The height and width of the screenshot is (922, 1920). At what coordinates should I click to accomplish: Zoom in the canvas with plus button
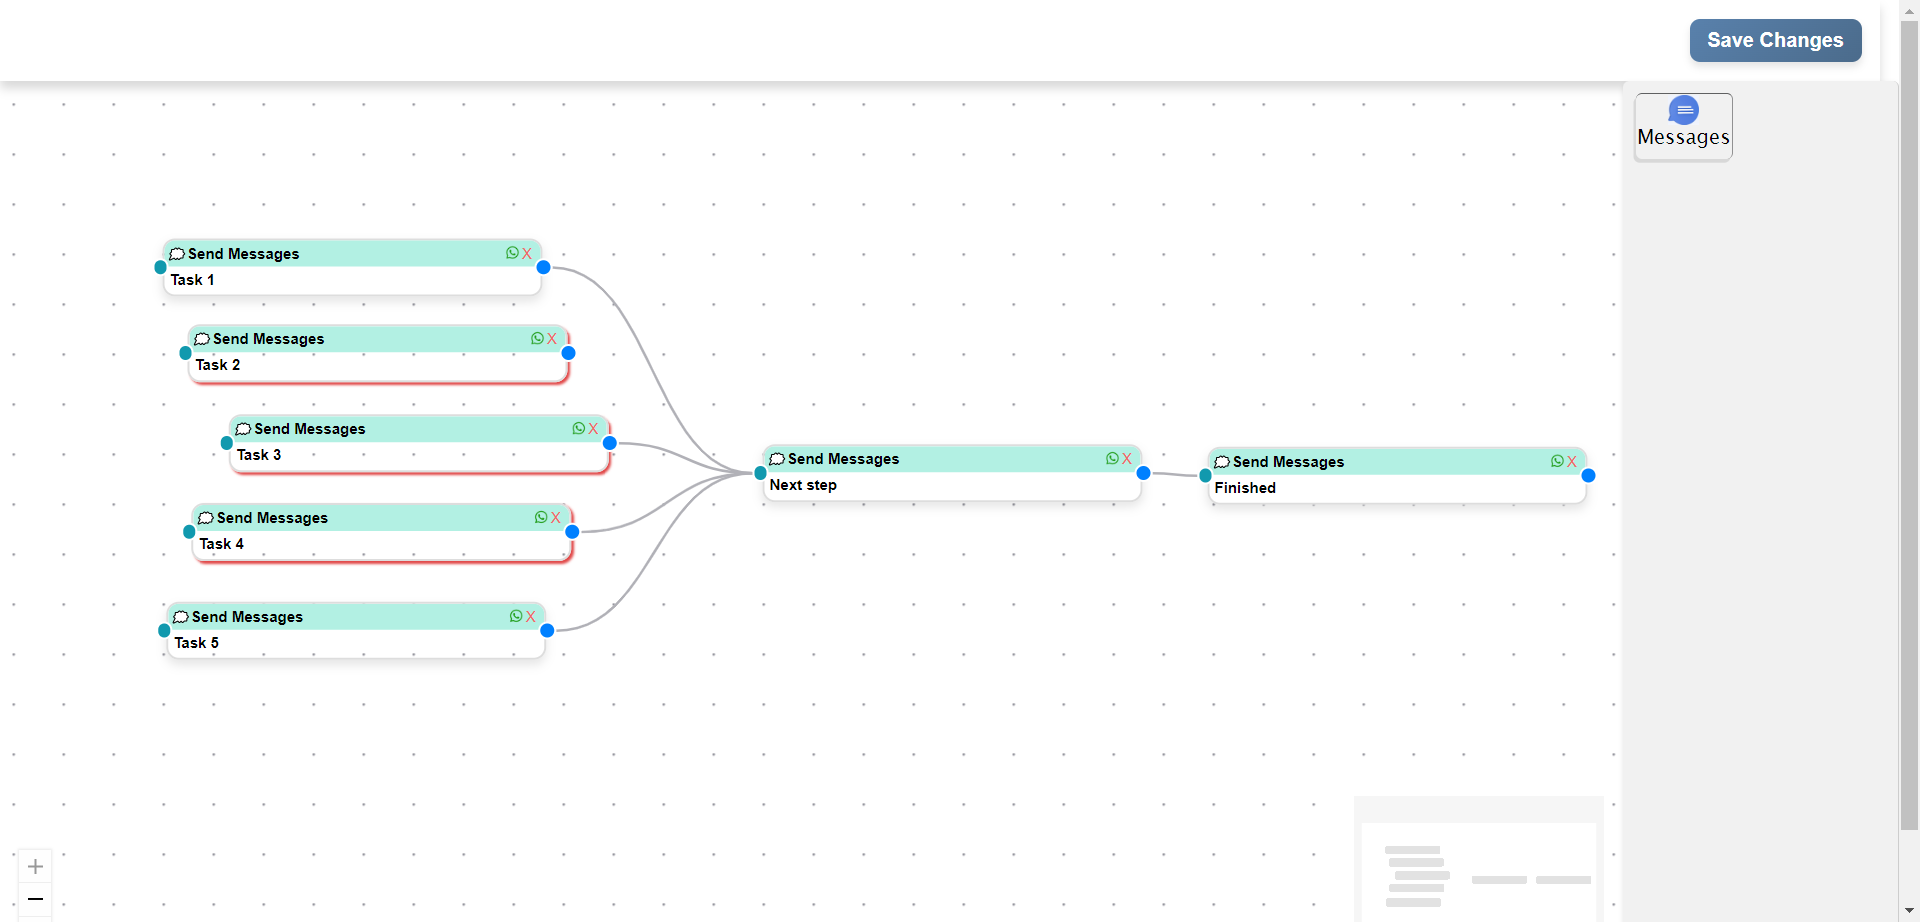point(35,866)
